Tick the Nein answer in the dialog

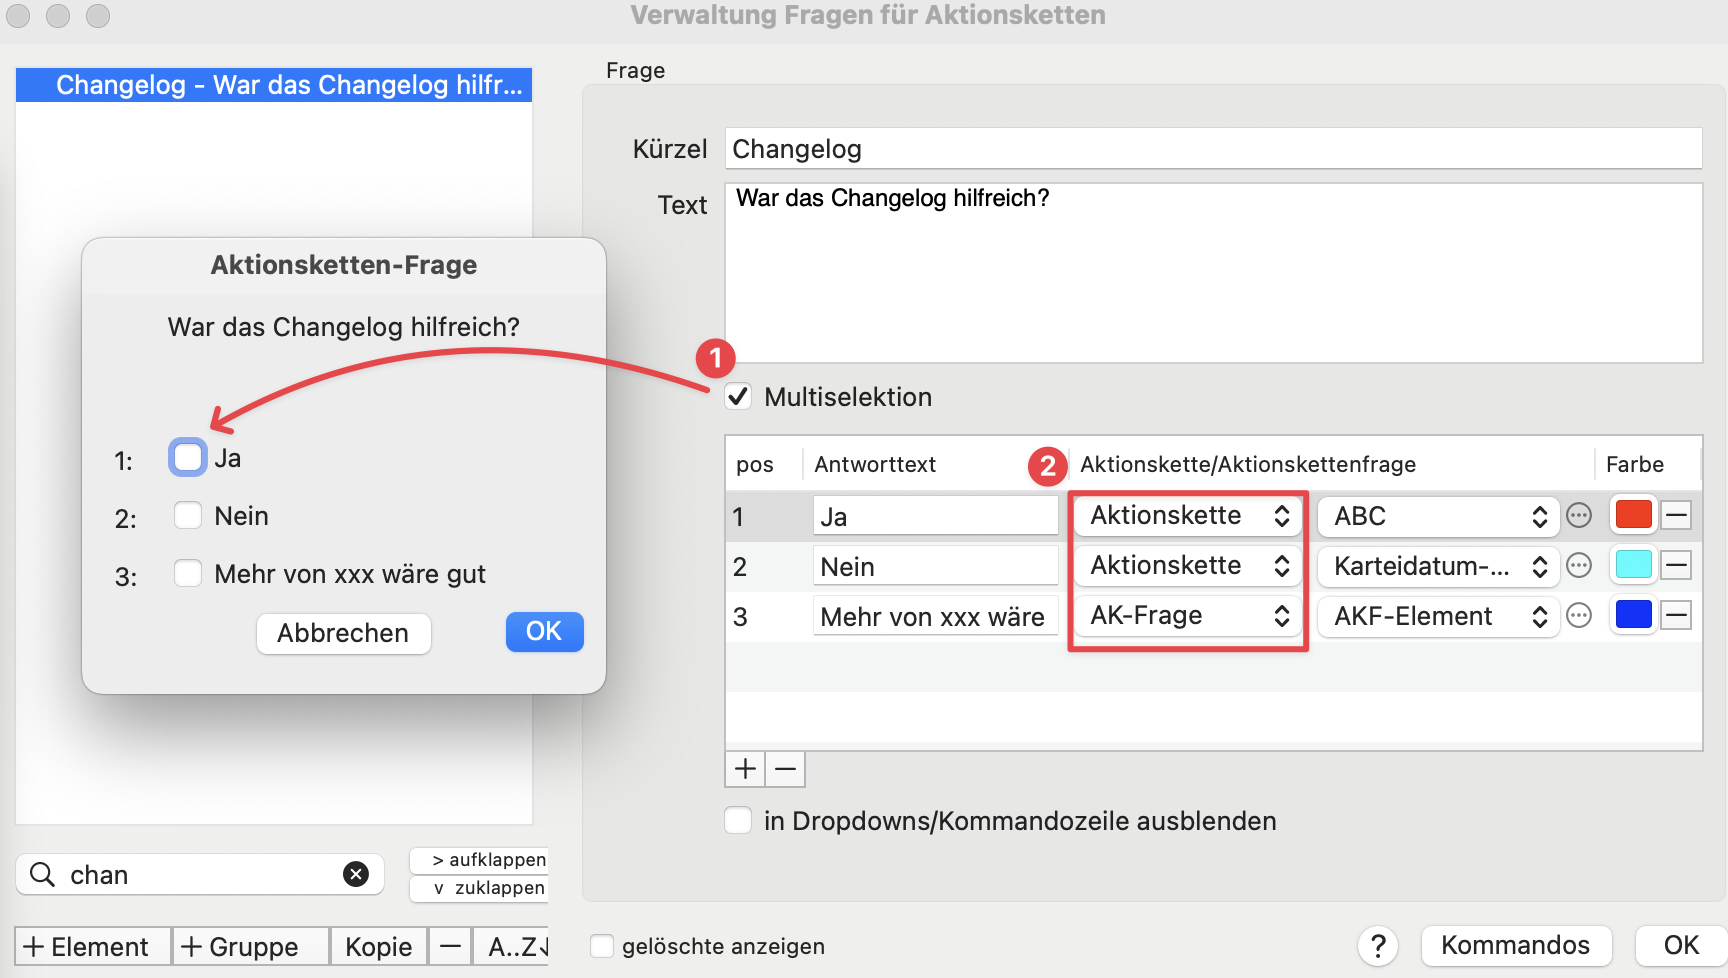(188, 516)
